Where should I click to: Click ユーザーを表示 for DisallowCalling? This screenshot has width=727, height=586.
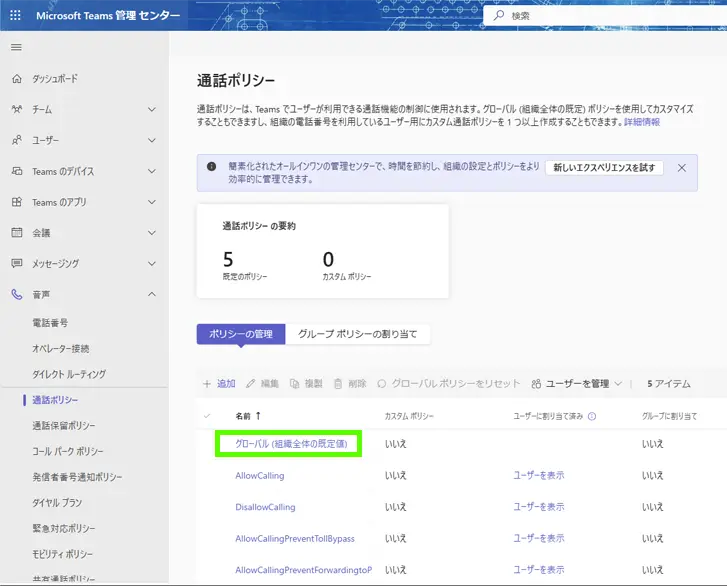click(539, 507)
